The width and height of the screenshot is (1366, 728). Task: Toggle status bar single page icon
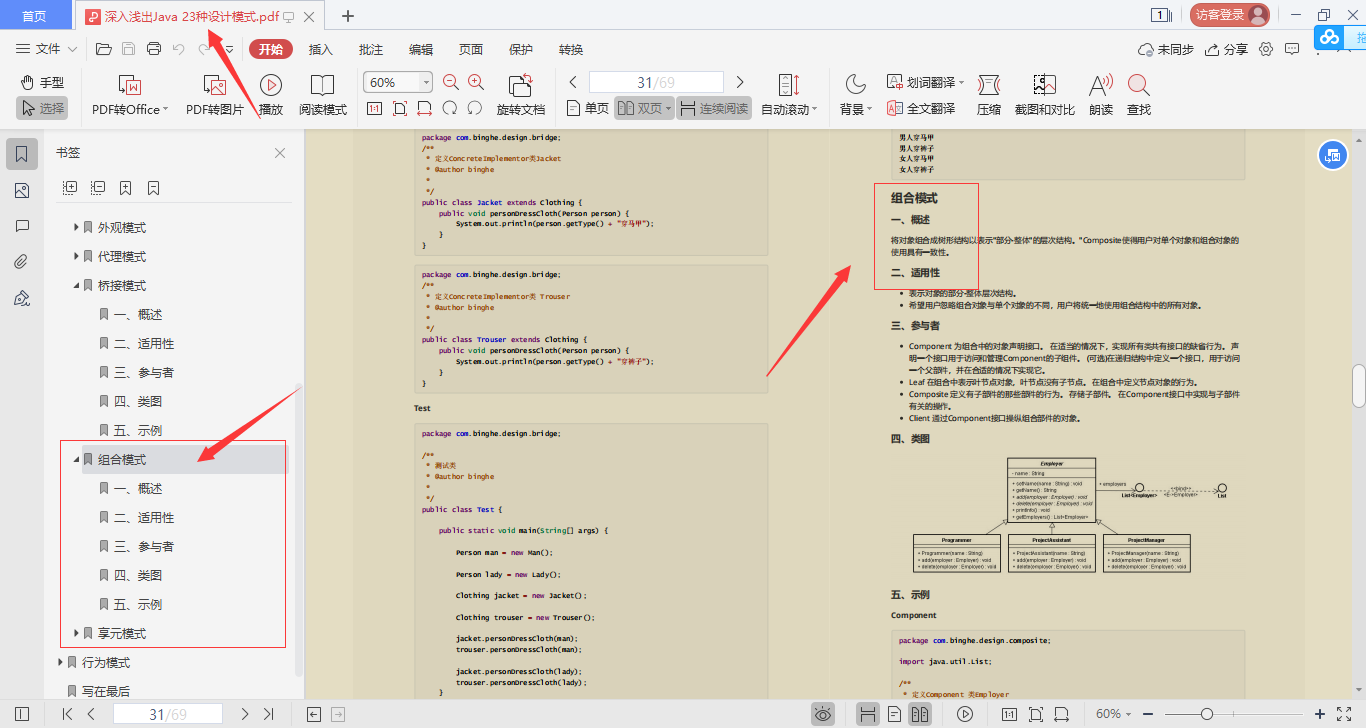[x=894, y=714]
